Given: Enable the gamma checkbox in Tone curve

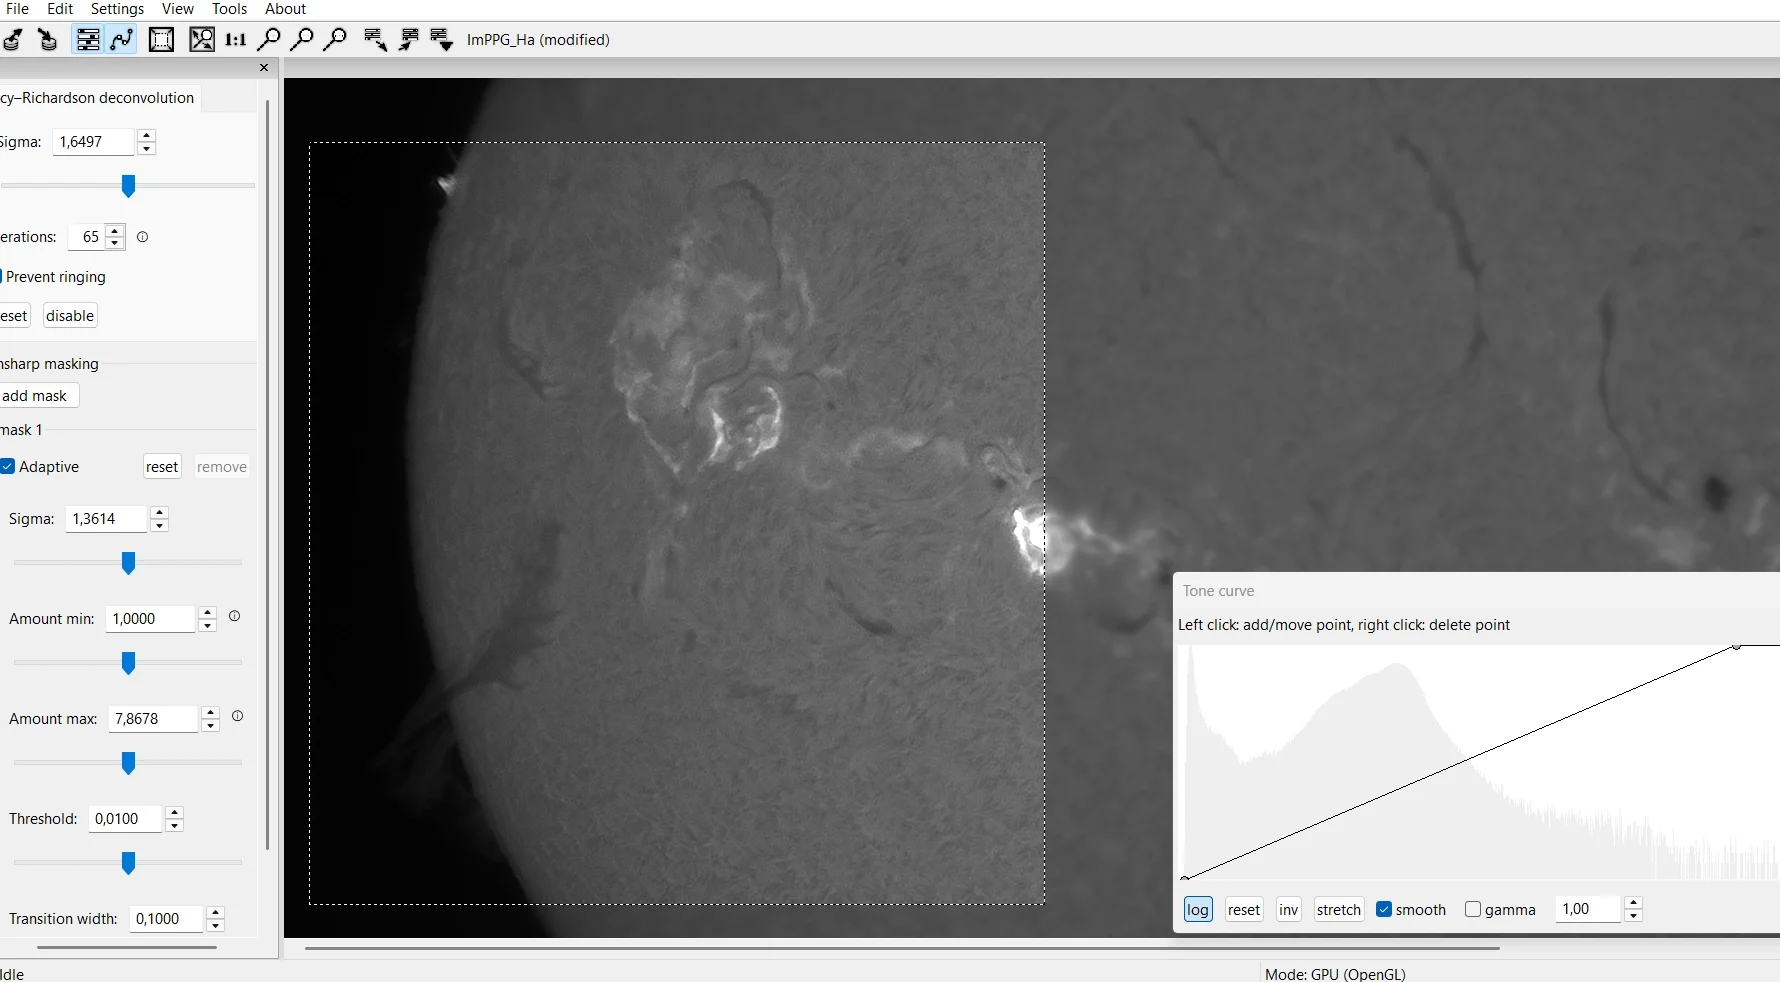Looking at the screenshot, I should pyautogui.click(x=1475, y=910).
